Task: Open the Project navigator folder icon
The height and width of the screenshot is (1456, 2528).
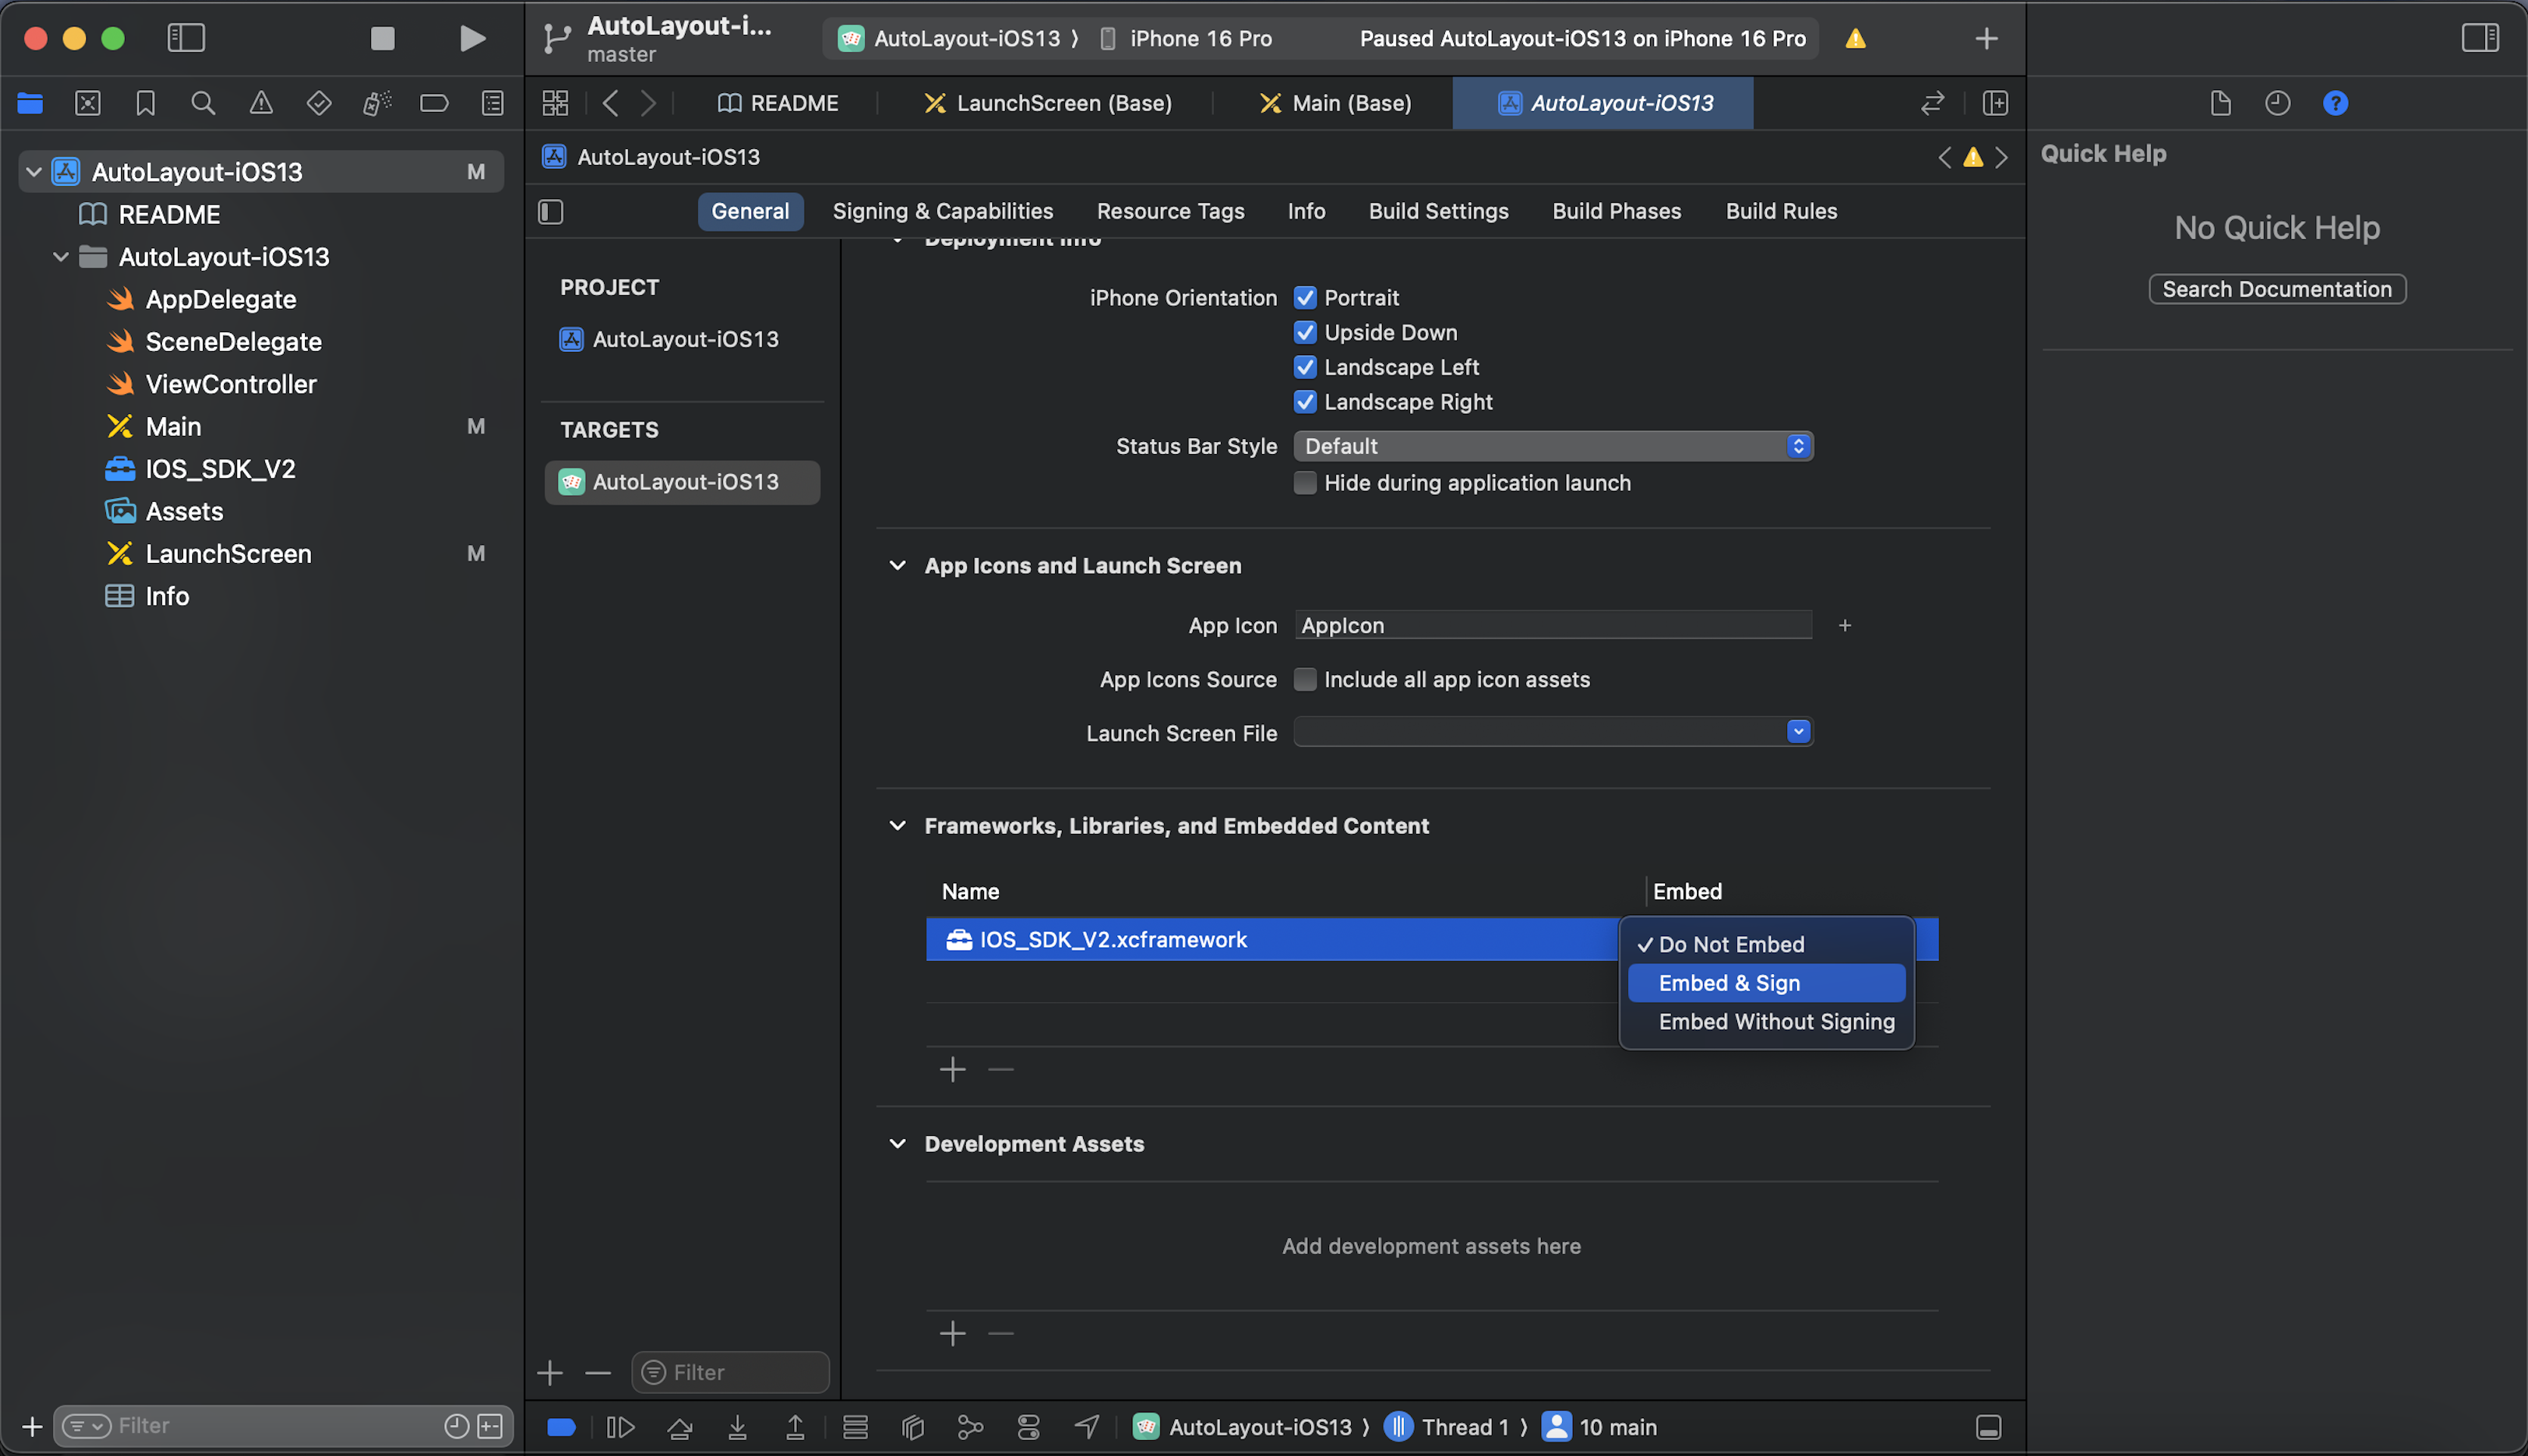Action: pyautogui.click(x=30, y=103)
